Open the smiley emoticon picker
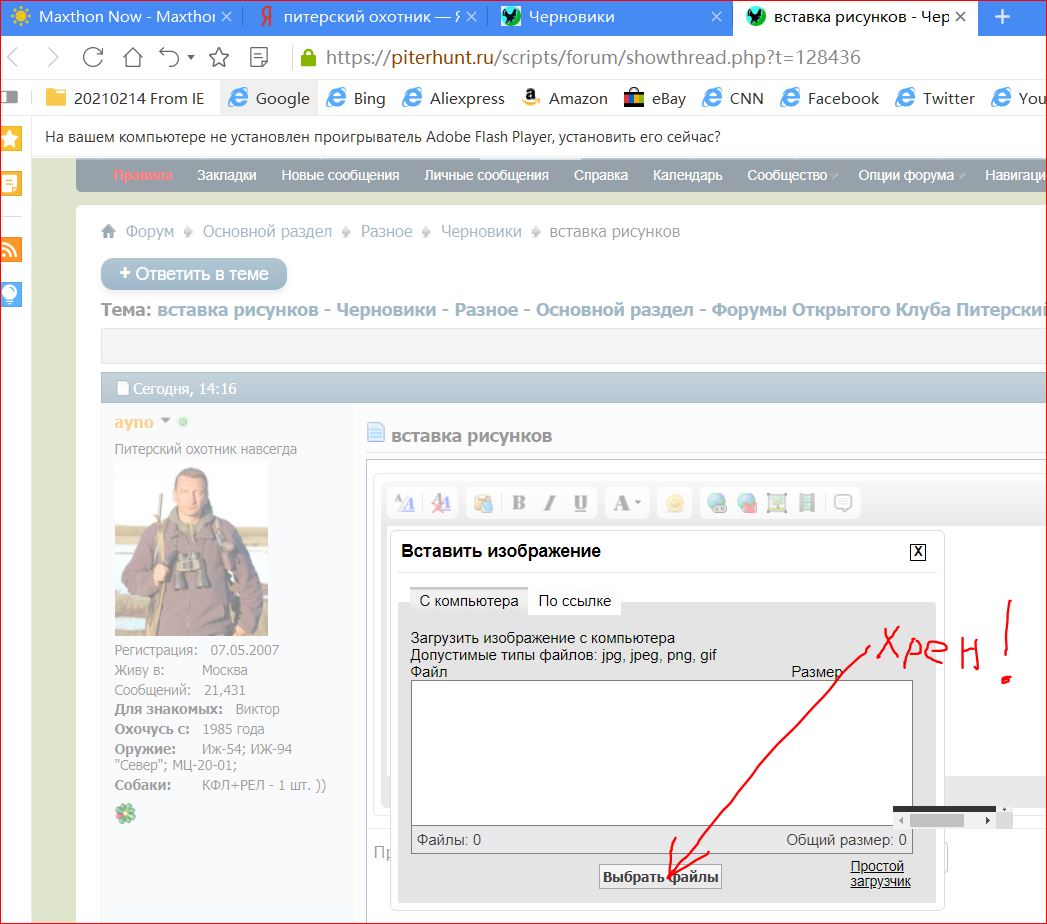1047x924 pixels. click(x=675, y=503)
